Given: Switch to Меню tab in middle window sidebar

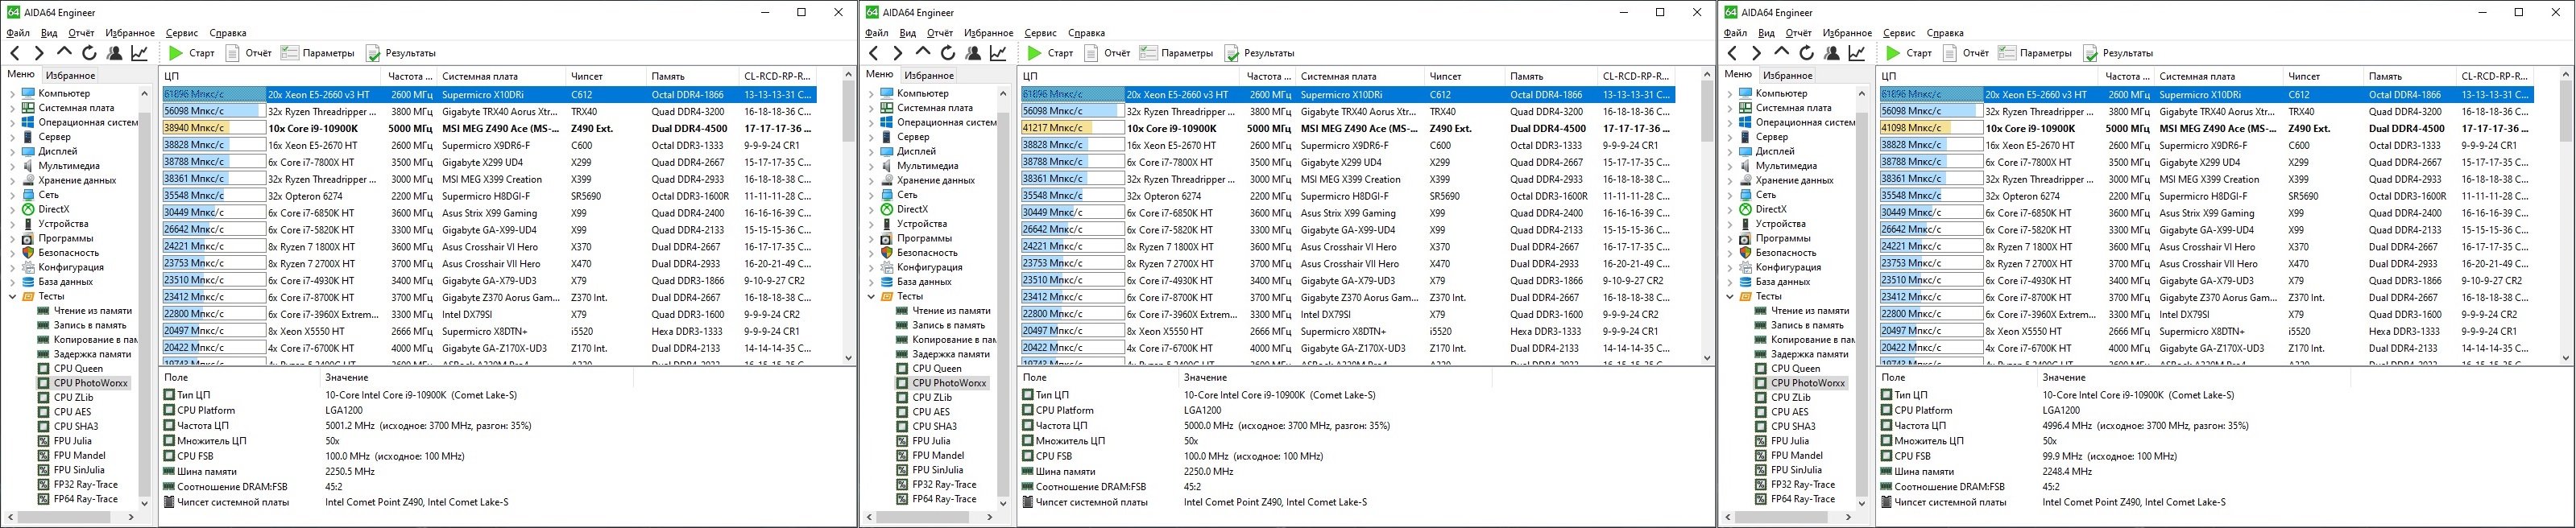Looking at the screenshot, I should (880, 74).
